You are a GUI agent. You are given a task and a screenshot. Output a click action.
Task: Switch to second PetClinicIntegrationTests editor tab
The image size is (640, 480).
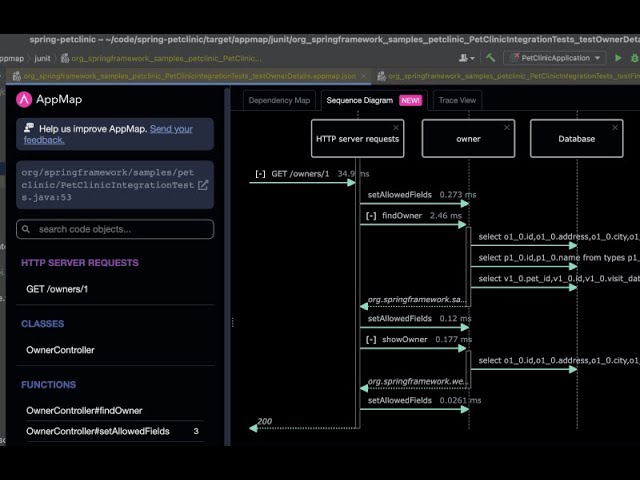(x=506, y=76)
